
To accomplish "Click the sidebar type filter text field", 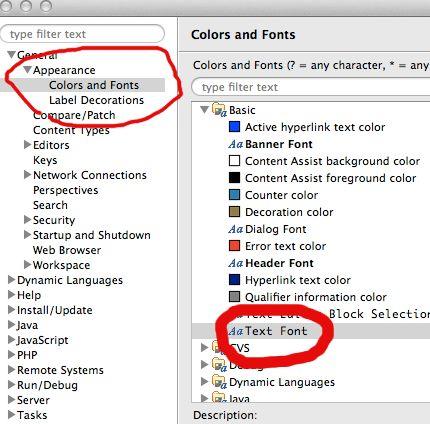I will 83,34.
